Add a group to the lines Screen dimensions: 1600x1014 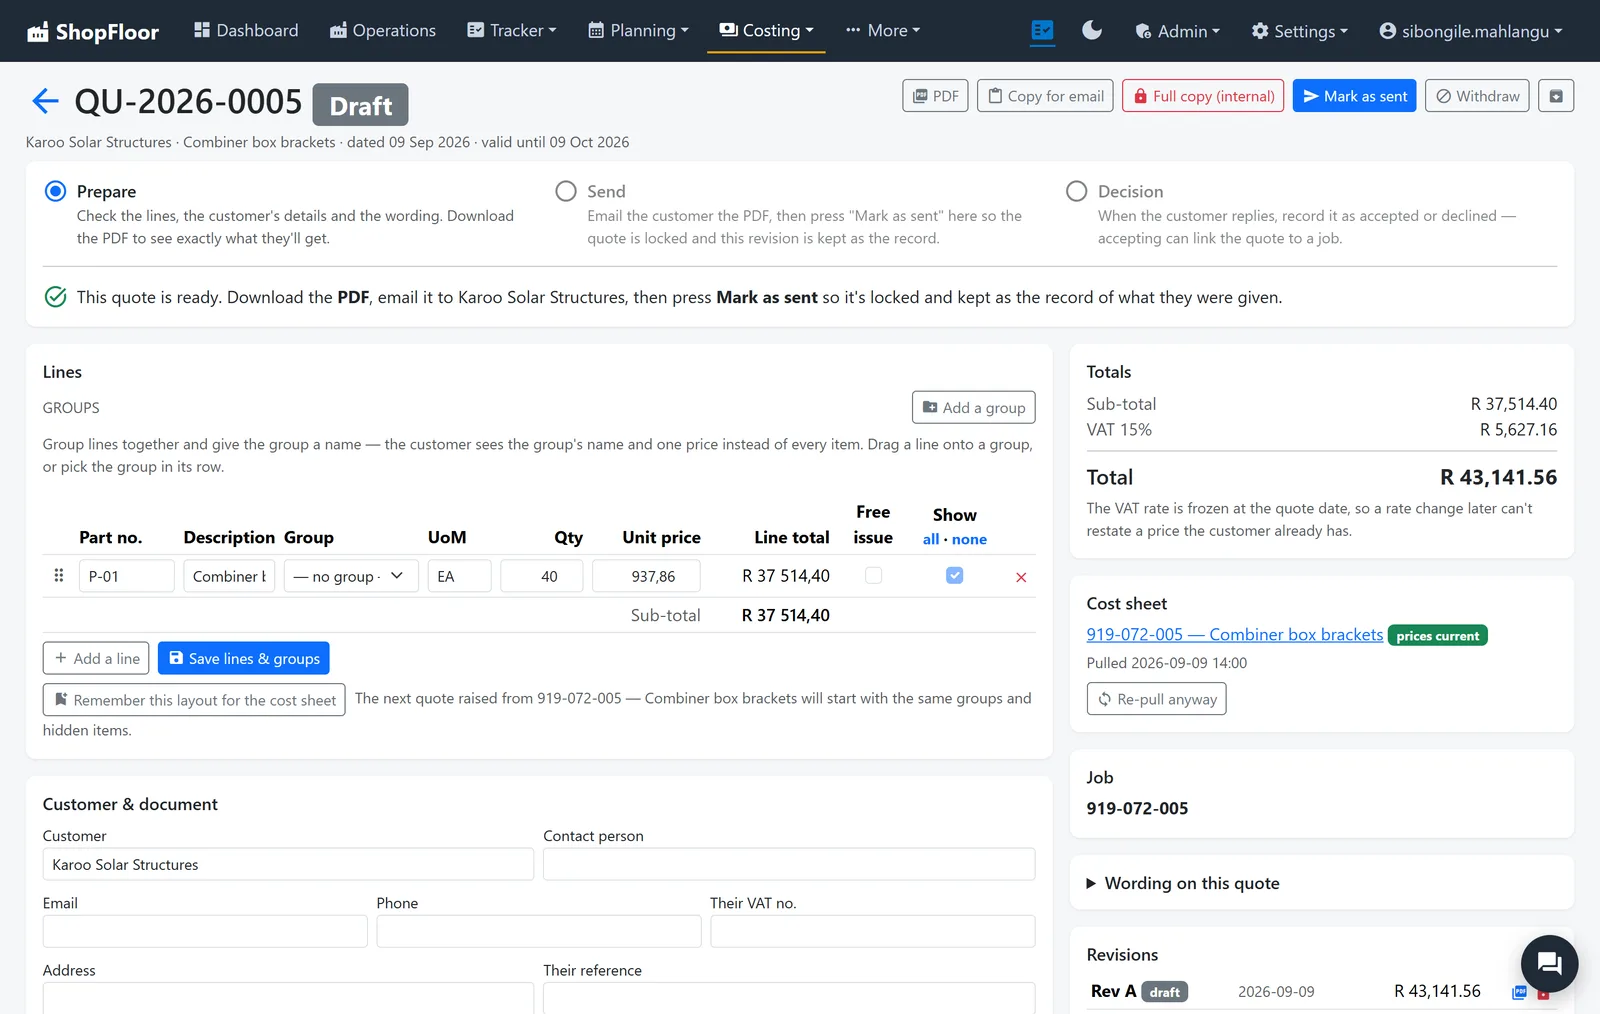pyautogui.click(x=973, y=407)
